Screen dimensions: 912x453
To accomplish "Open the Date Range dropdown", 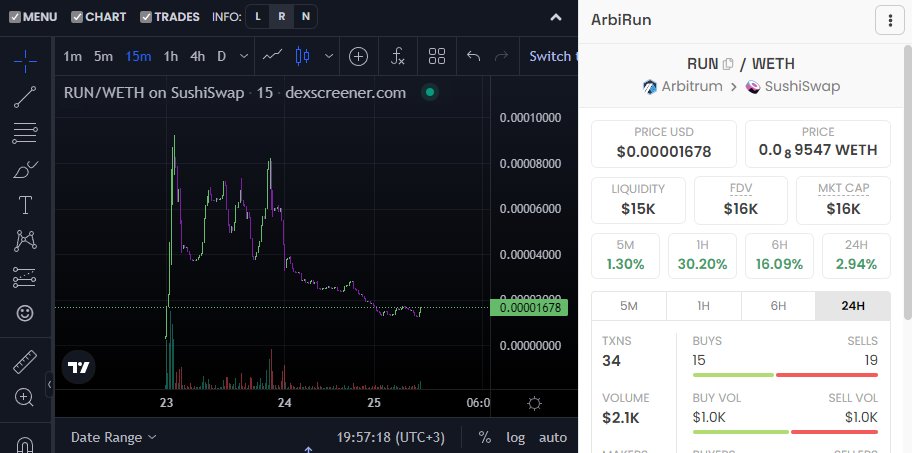I will pos(113,437).
